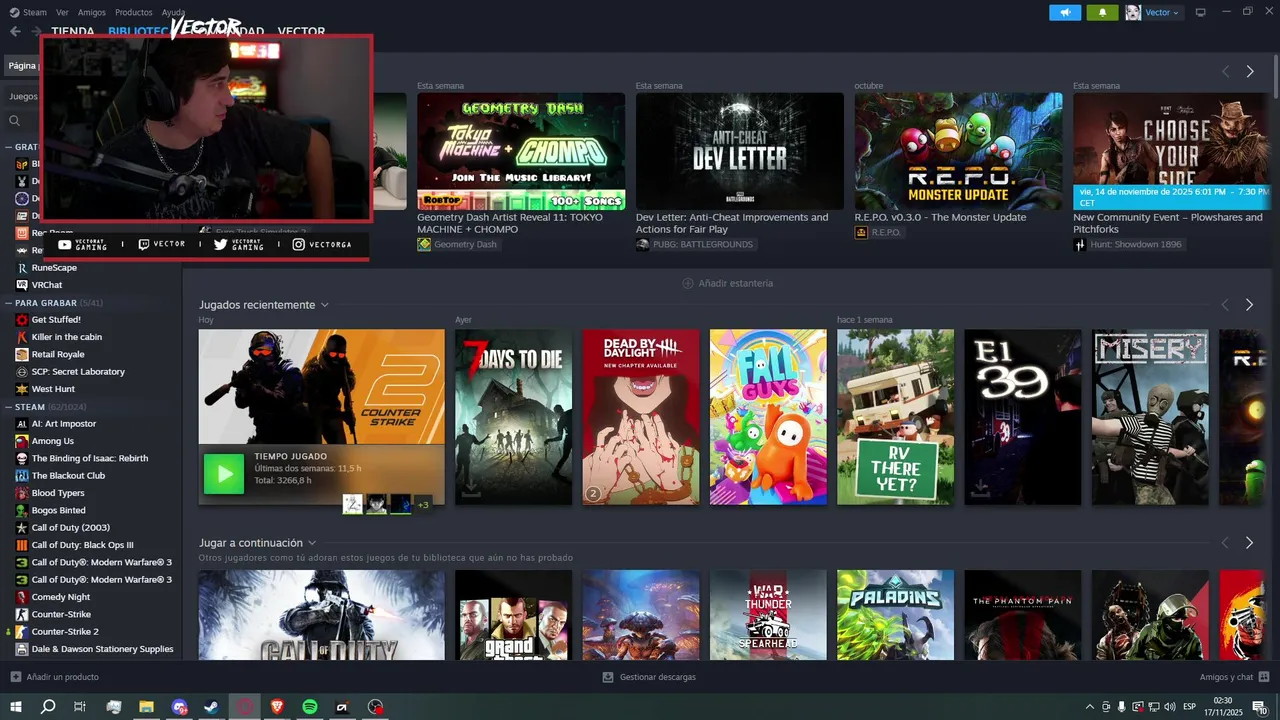Open Paladins in Jugar a continuación
This screenshot has height=720, width=1280.
pyautogui.click(x=895, y=615)
